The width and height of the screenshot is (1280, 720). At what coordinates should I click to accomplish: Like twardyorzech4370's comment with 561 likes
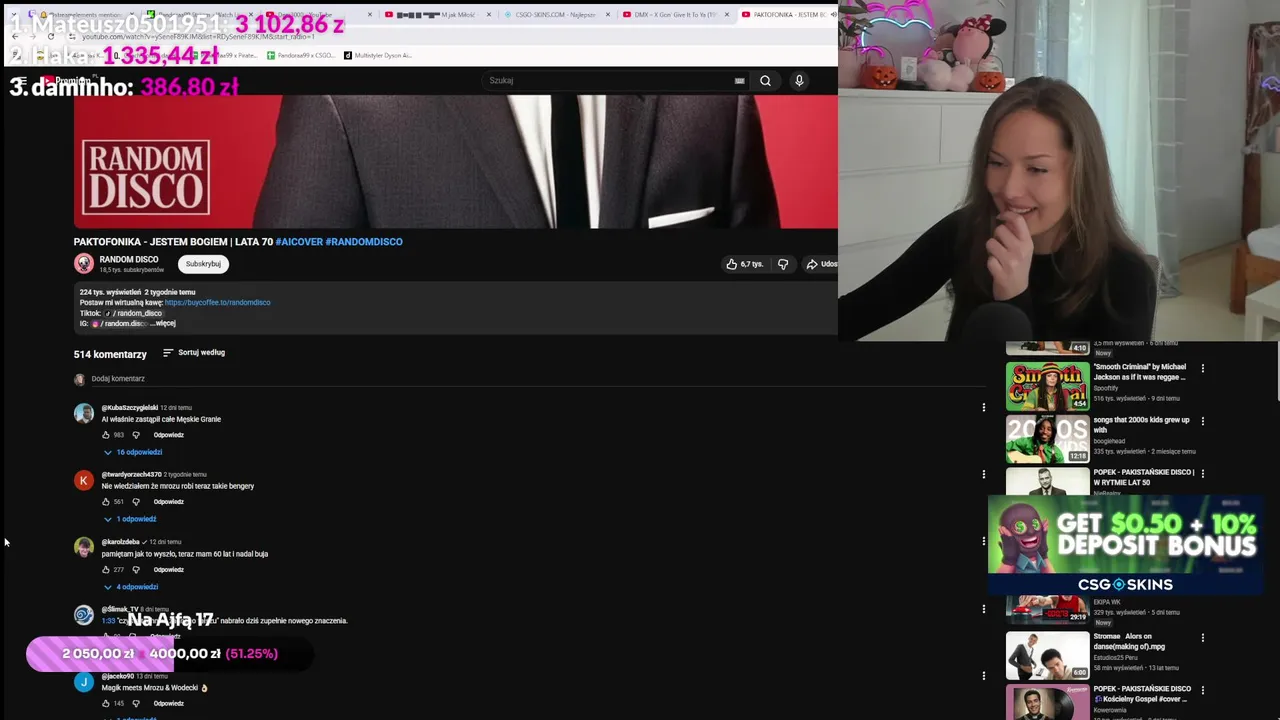[106, 502]
